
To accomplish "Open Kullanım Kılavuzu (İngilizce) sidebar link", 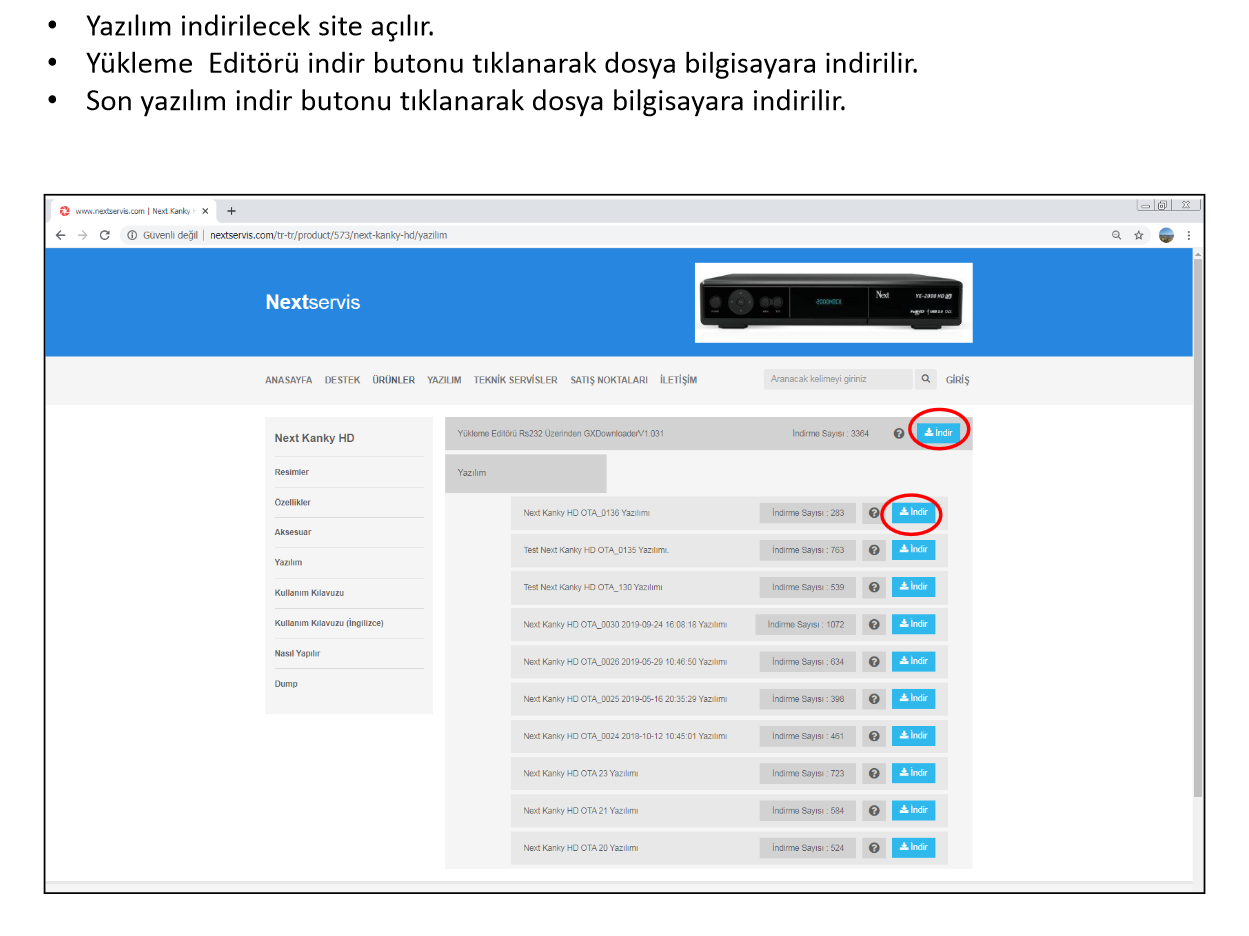I will click(329, 623).
